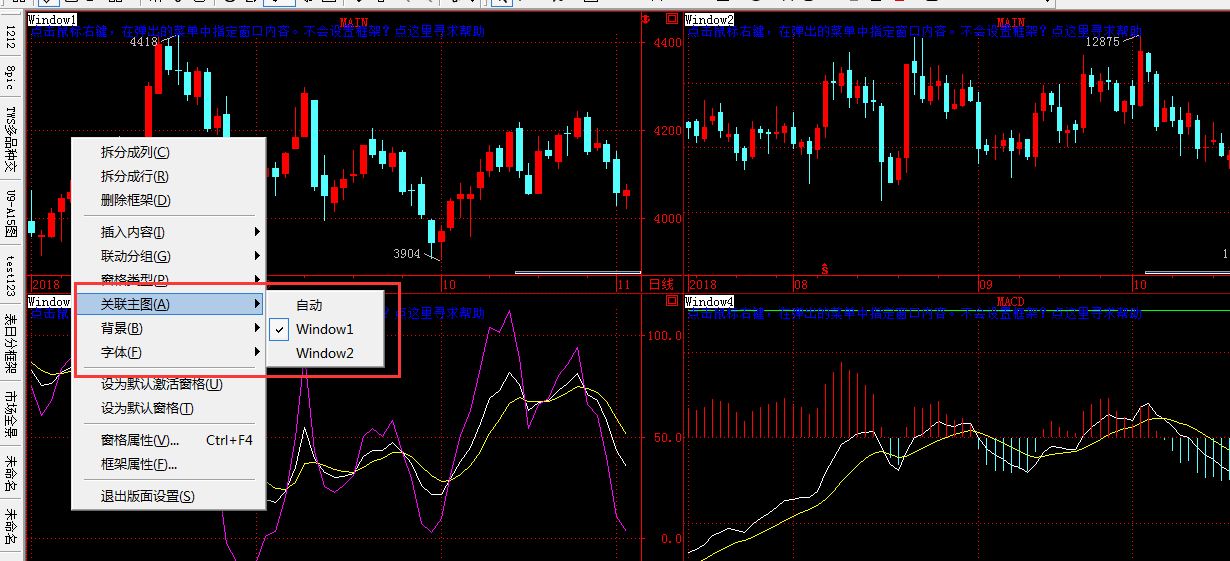Expand 联动分组(G) submenu
Image resolution: width=1230 pixels, height=561 pixels.
(x=168, y=256)
